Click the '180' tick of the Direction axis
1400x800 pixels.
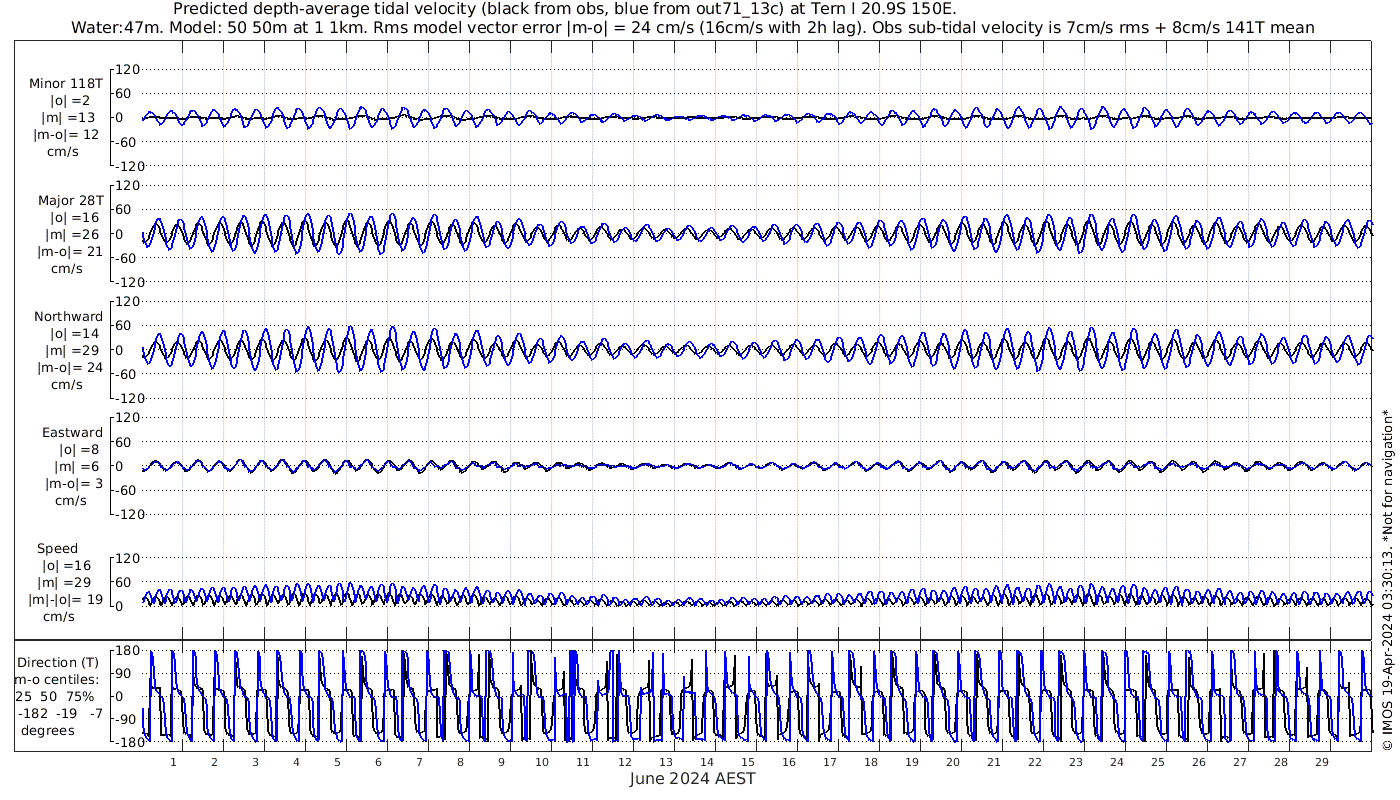point(126,651)
